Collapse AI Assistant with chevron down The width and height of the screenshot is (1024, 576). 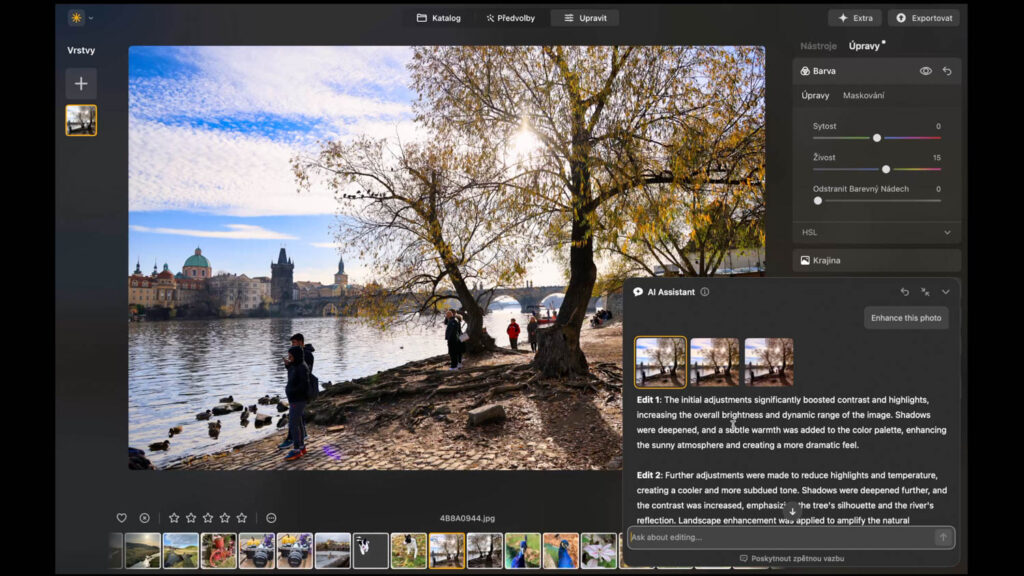click(946, 292)
